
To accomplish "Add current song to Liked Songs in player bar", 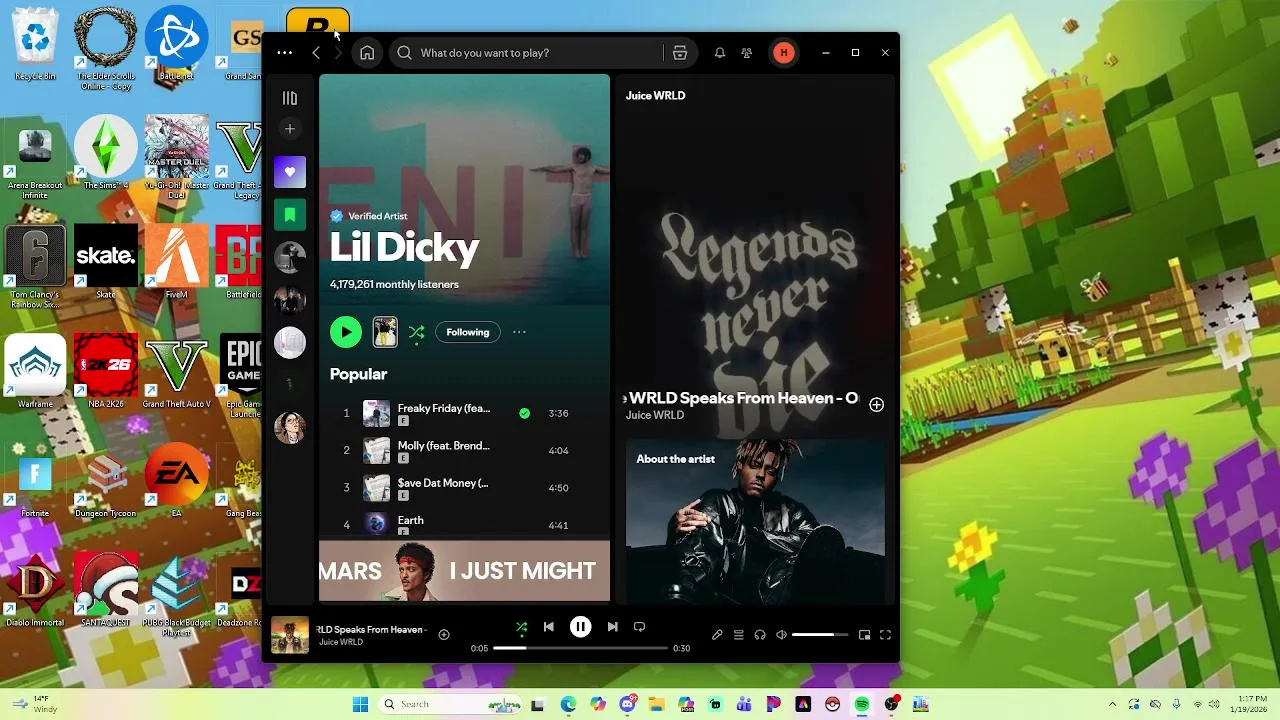I will click(444, 634).
